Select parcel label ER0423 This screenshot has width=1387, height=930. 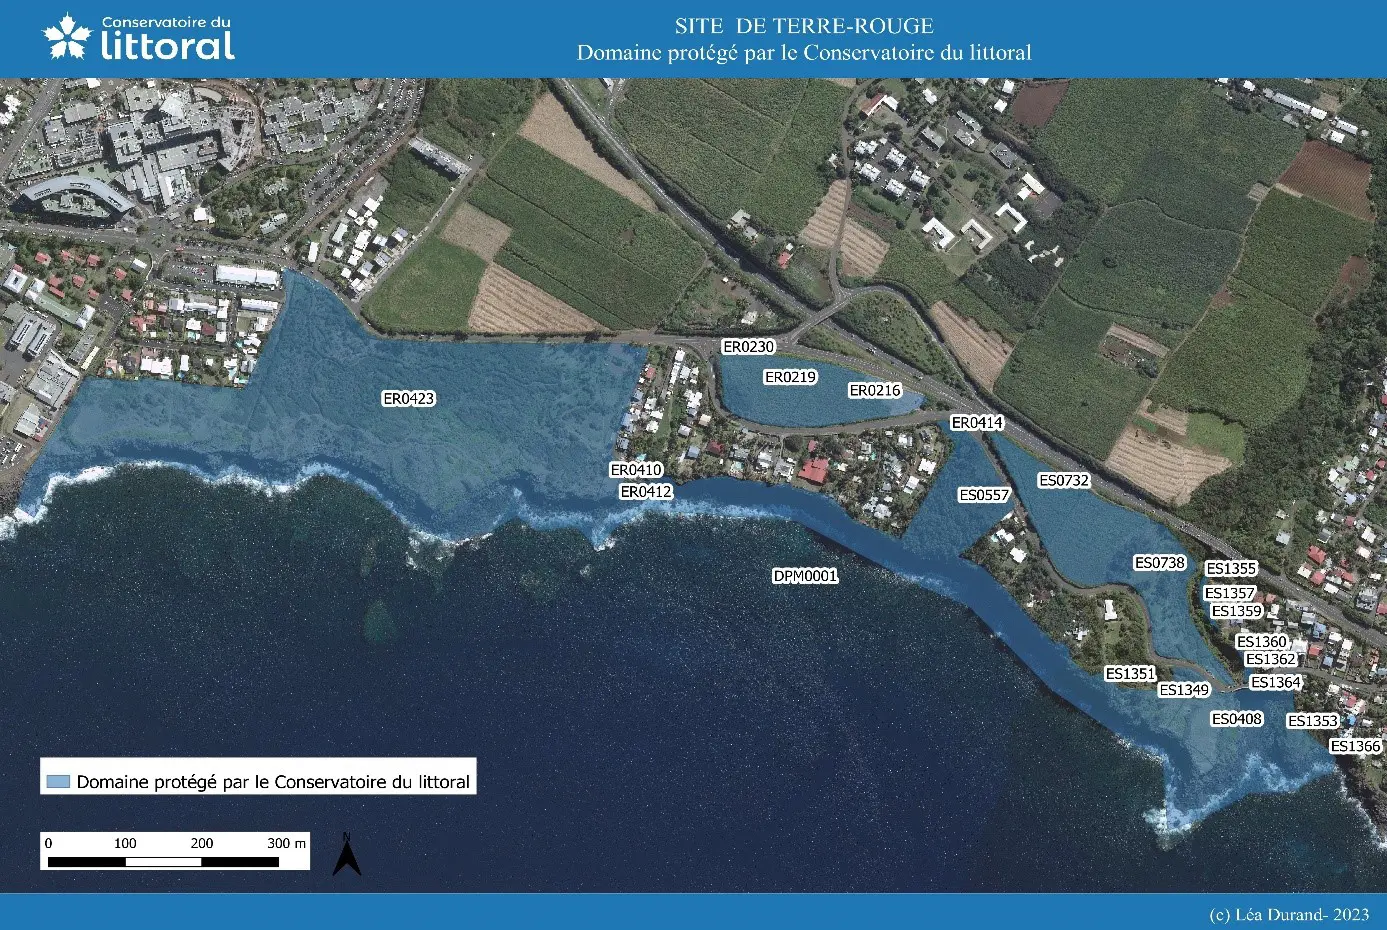(409, 399)
